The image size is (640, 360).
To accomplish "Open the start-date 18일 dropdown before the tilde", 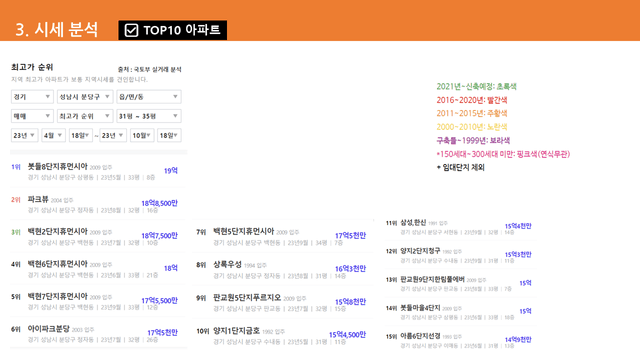I will pos(80,135).
